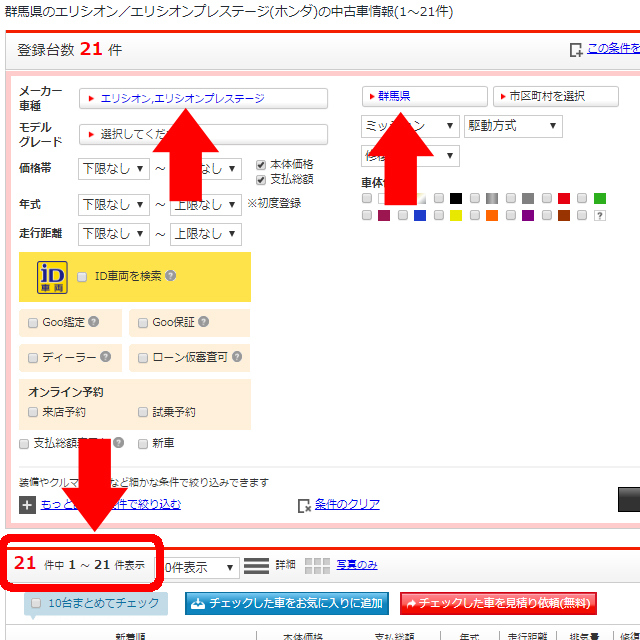
Task: Check the 10台まとめてチェック checkbox
Action: [36, 603]
